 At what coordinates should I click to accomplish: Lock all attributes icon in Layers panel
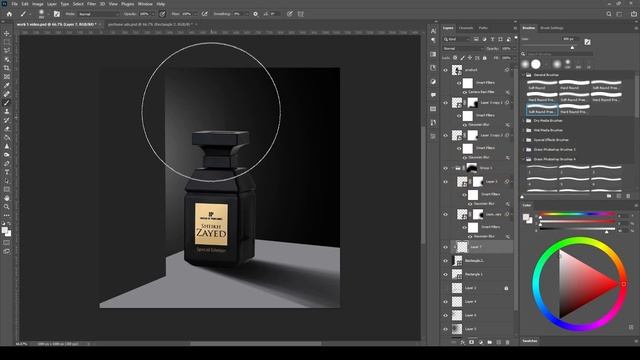tap(485, 58)
